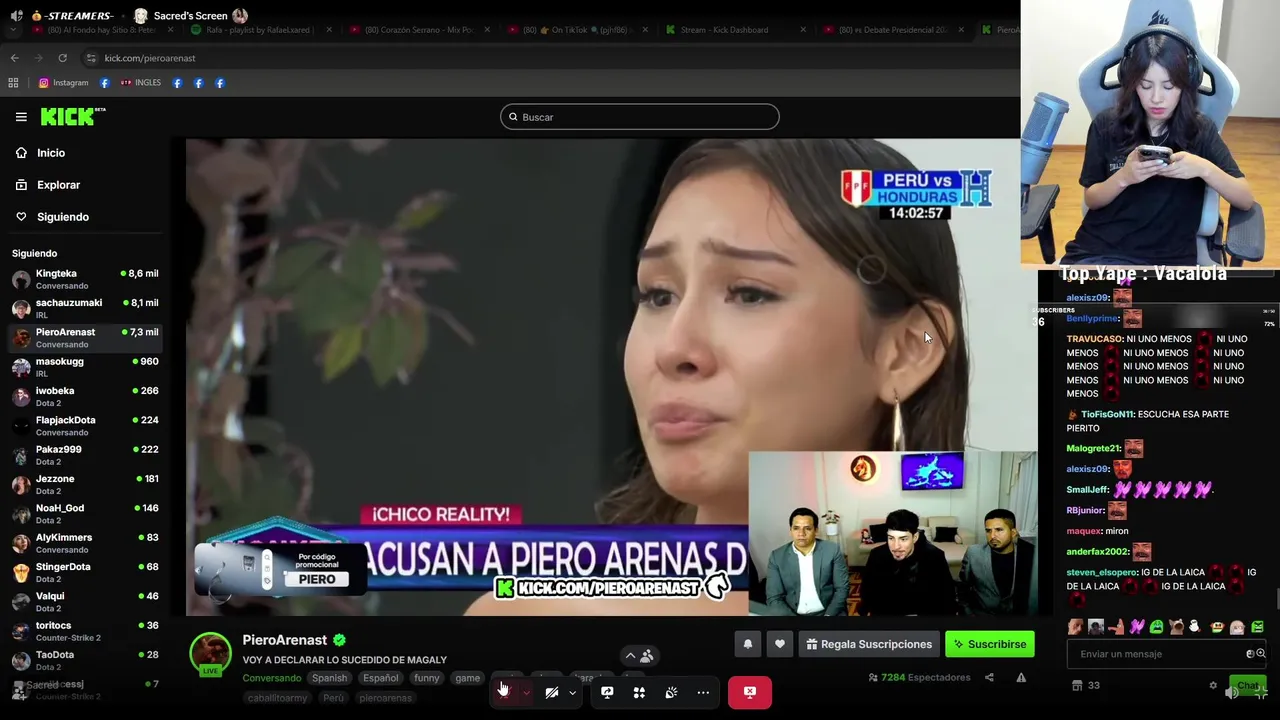Image resolution: width=1280 pixels, height=720 pixels.
Task: Open the browser tab search chevron
Action: [13, 30]
